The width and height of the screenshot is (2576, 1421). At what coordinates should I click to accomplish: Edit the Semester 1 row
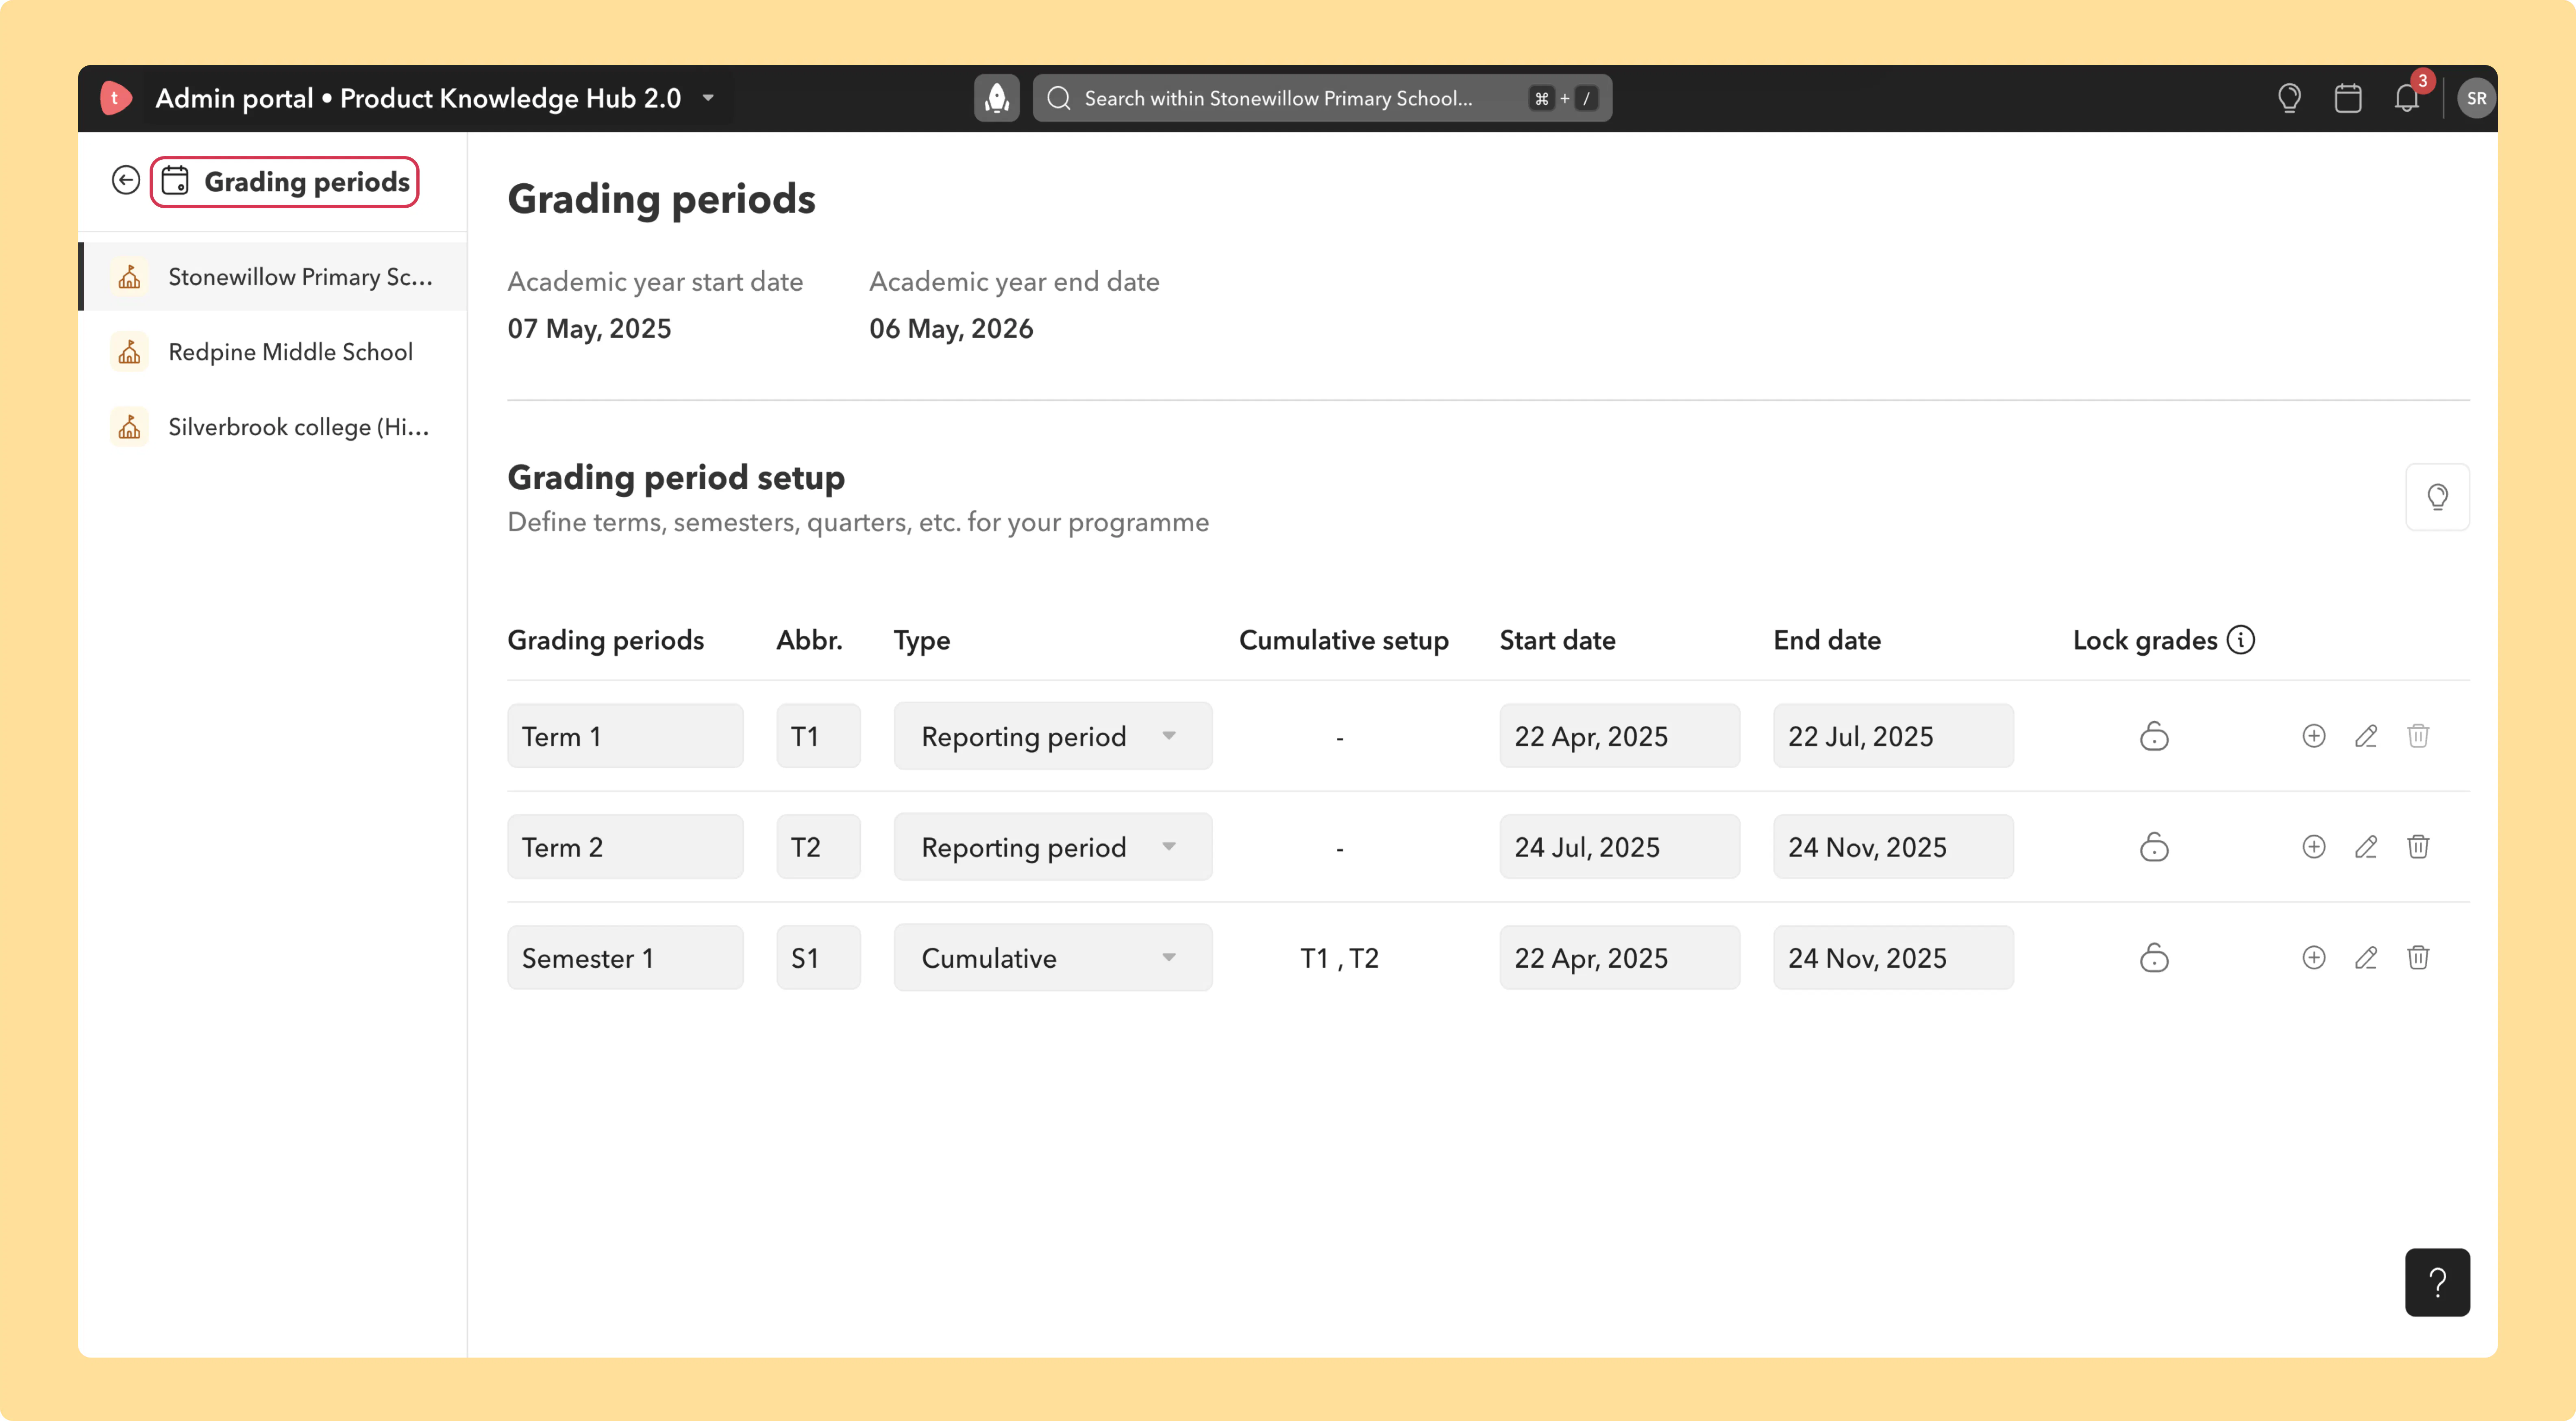(2366, 958)
